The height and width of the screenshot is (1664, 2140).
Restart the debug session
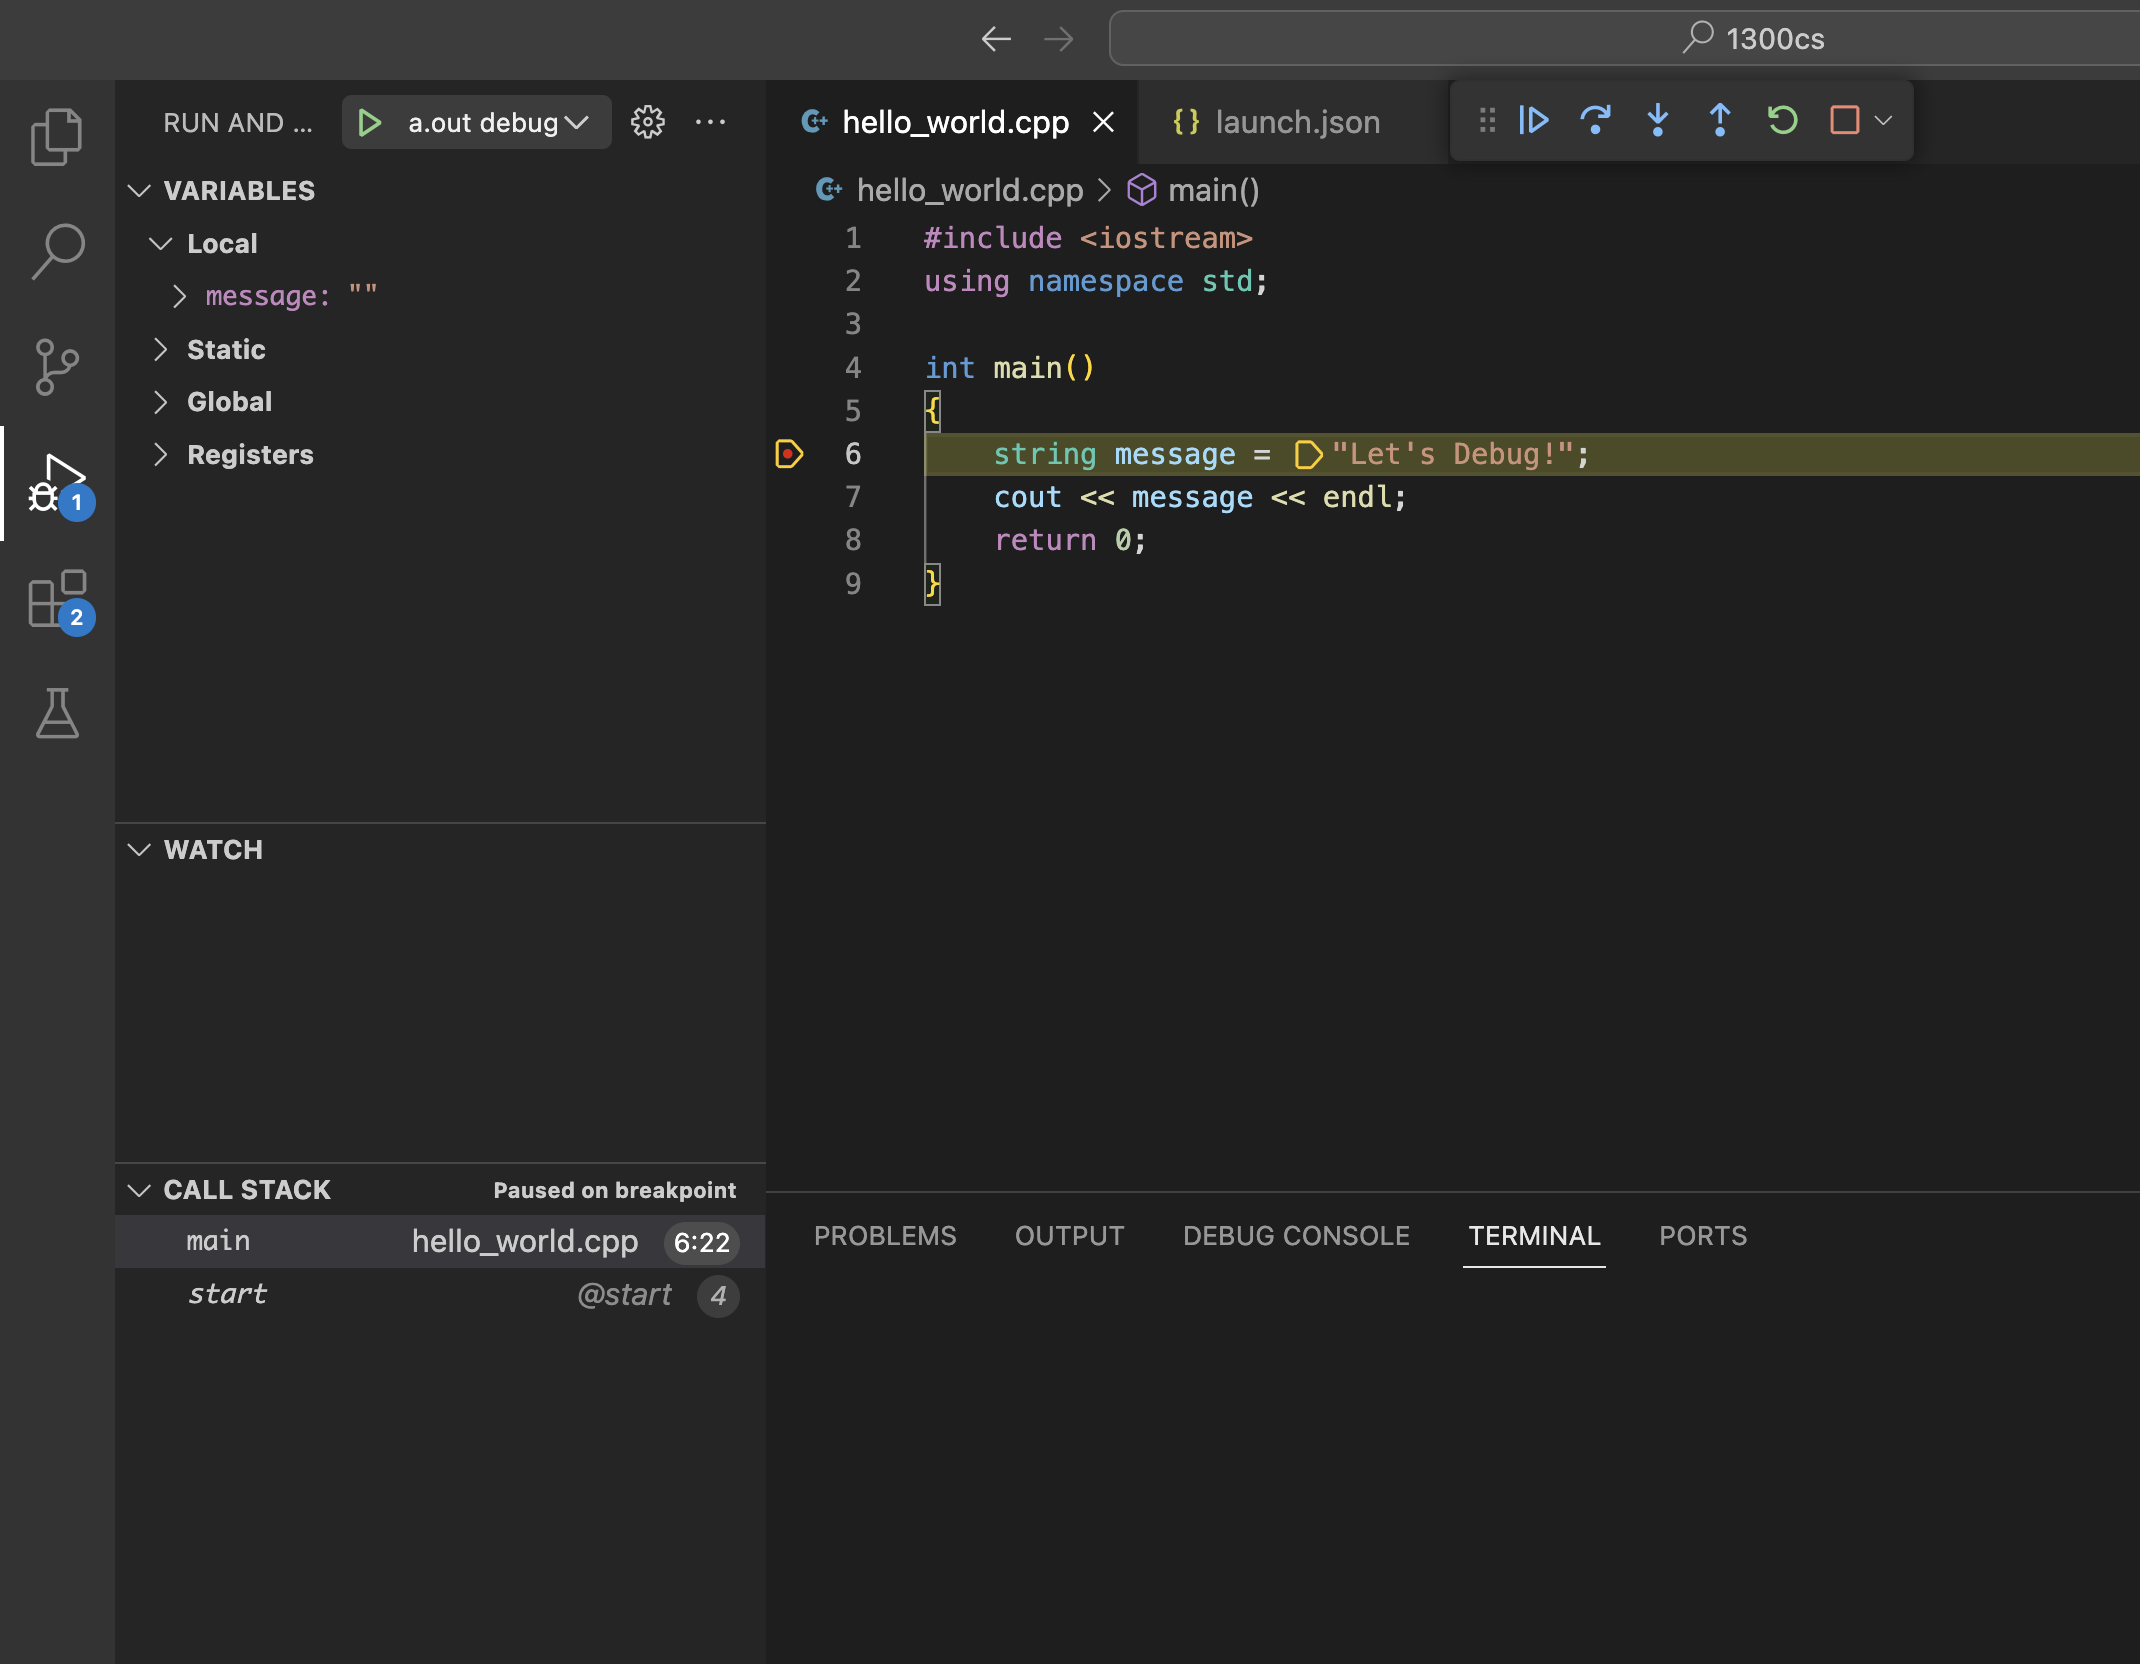[1782, 121]
